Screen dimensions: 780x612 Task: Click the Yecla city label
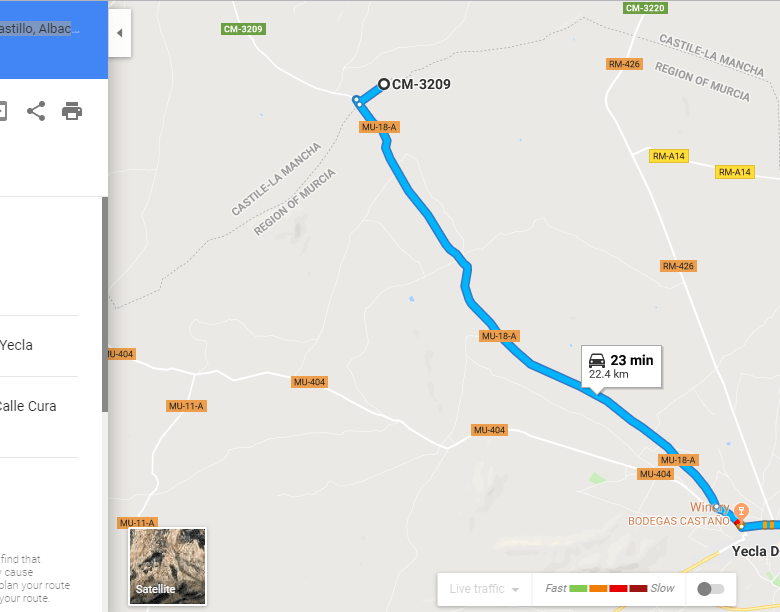point(749,551)
